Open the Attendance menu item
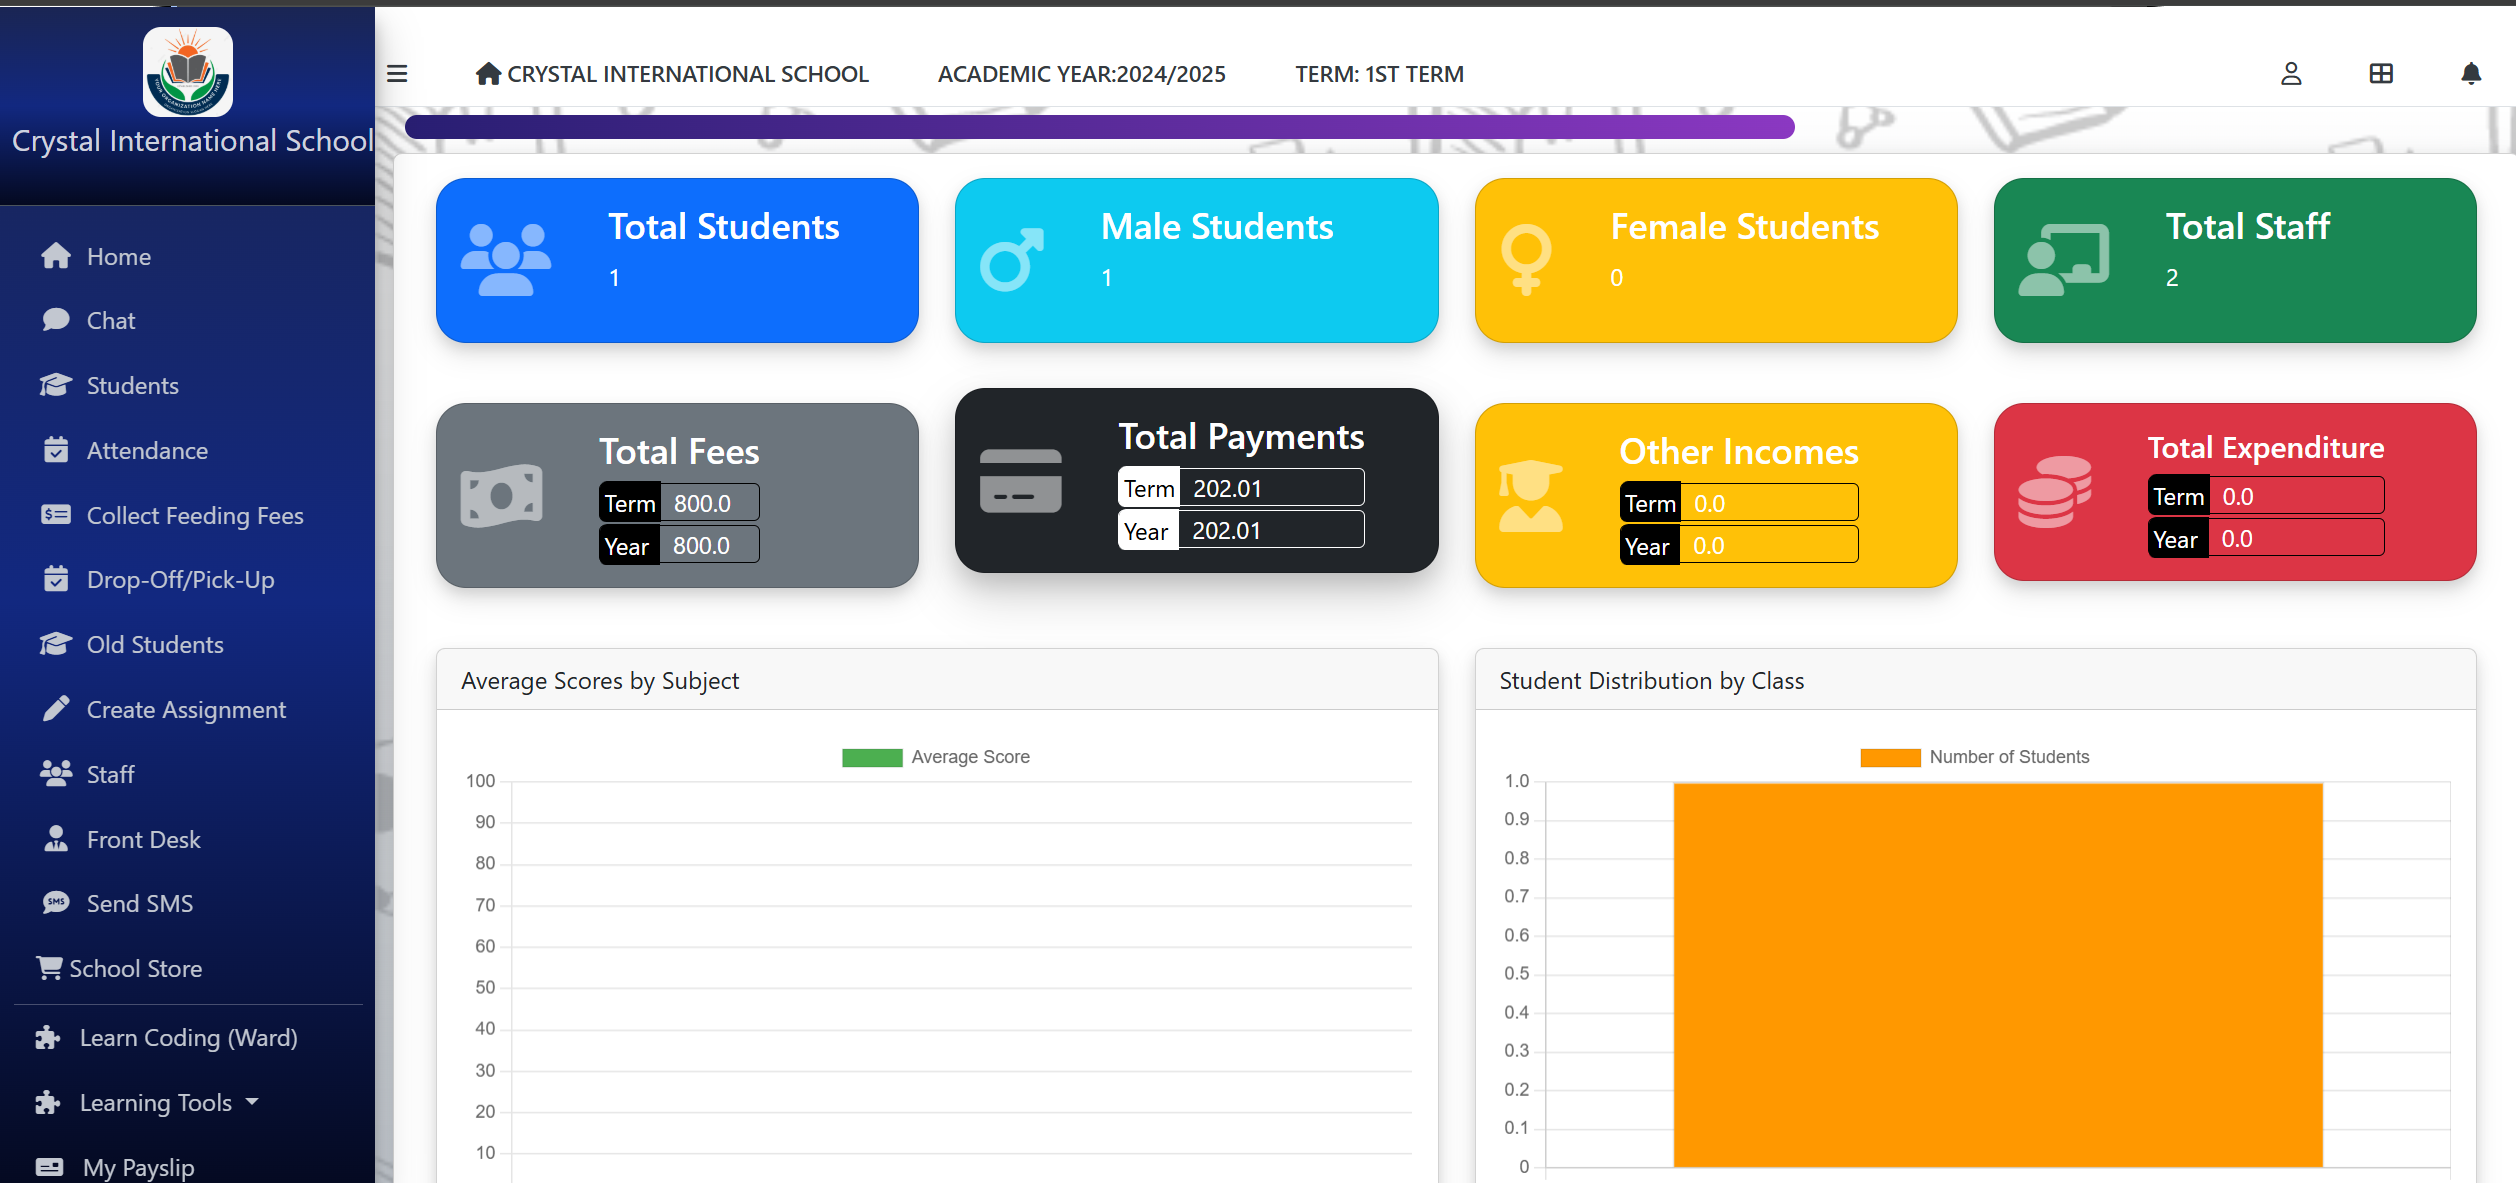2516x1183 pixels. click(147, 450)
